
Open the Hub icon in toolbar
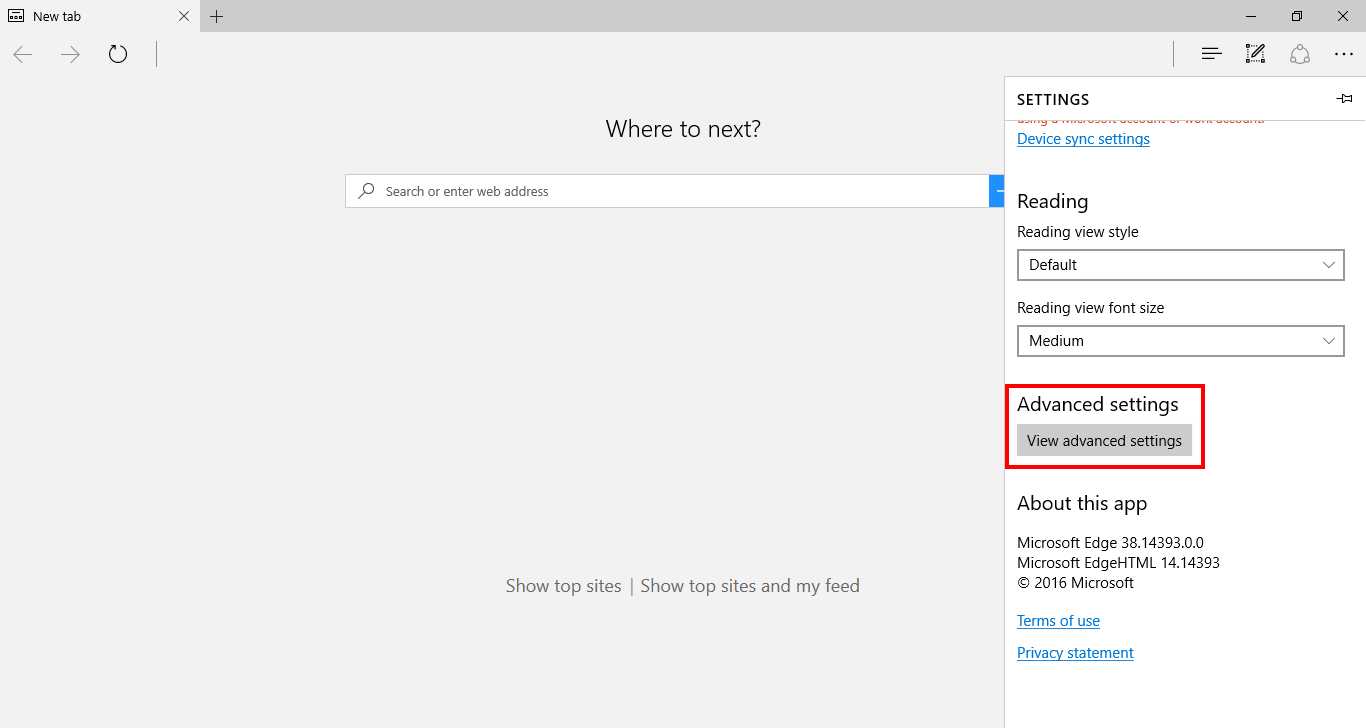[1212, 54]
